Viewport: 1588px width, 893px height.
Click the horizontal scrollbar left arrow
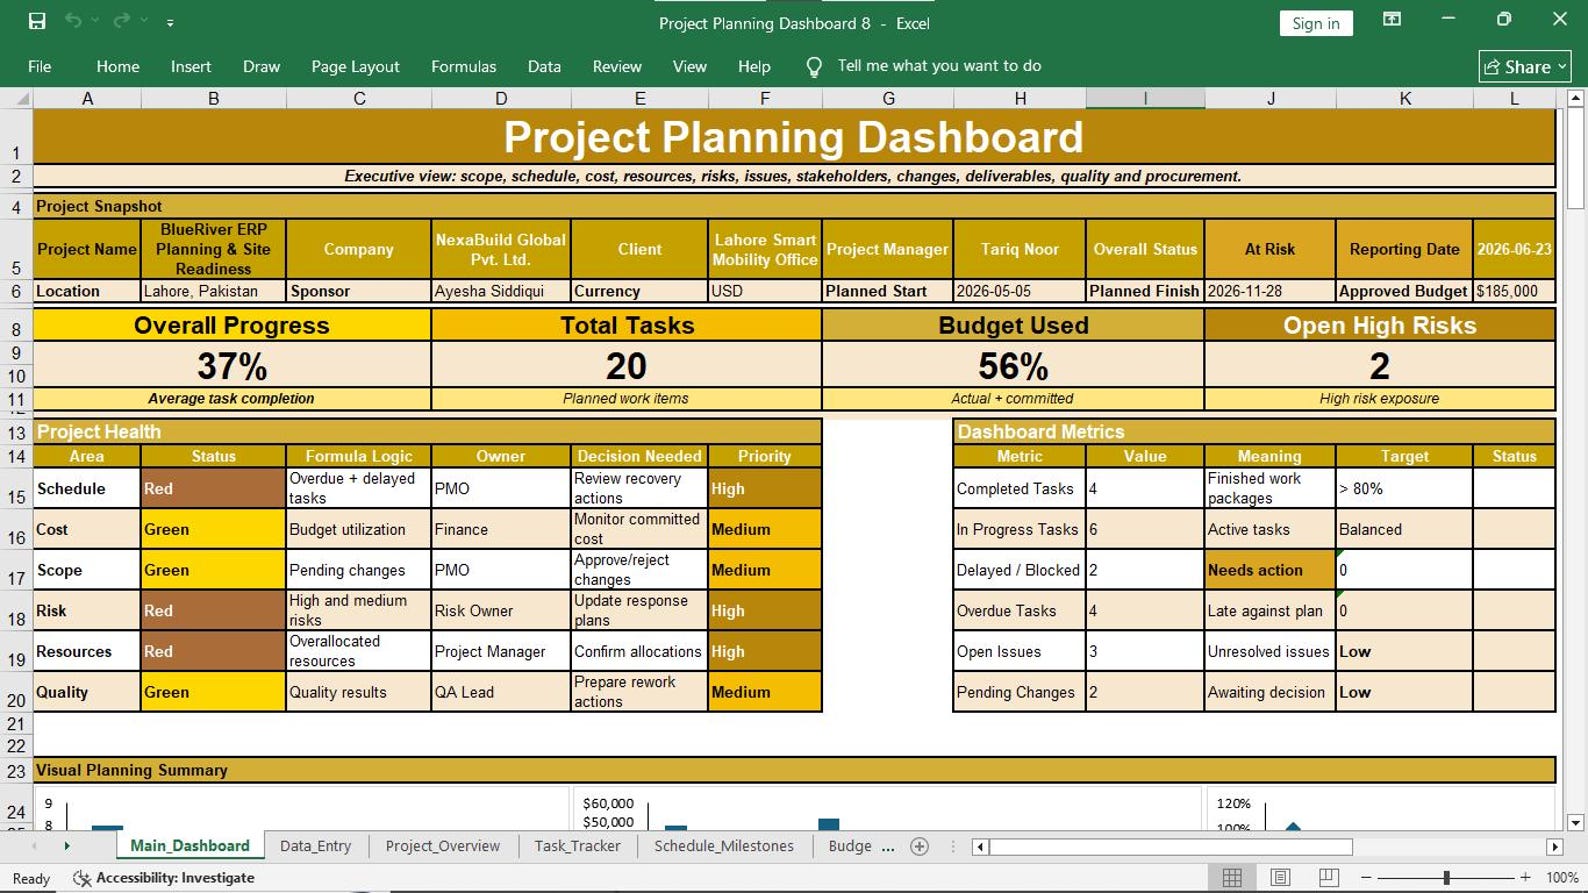(981, 847)
